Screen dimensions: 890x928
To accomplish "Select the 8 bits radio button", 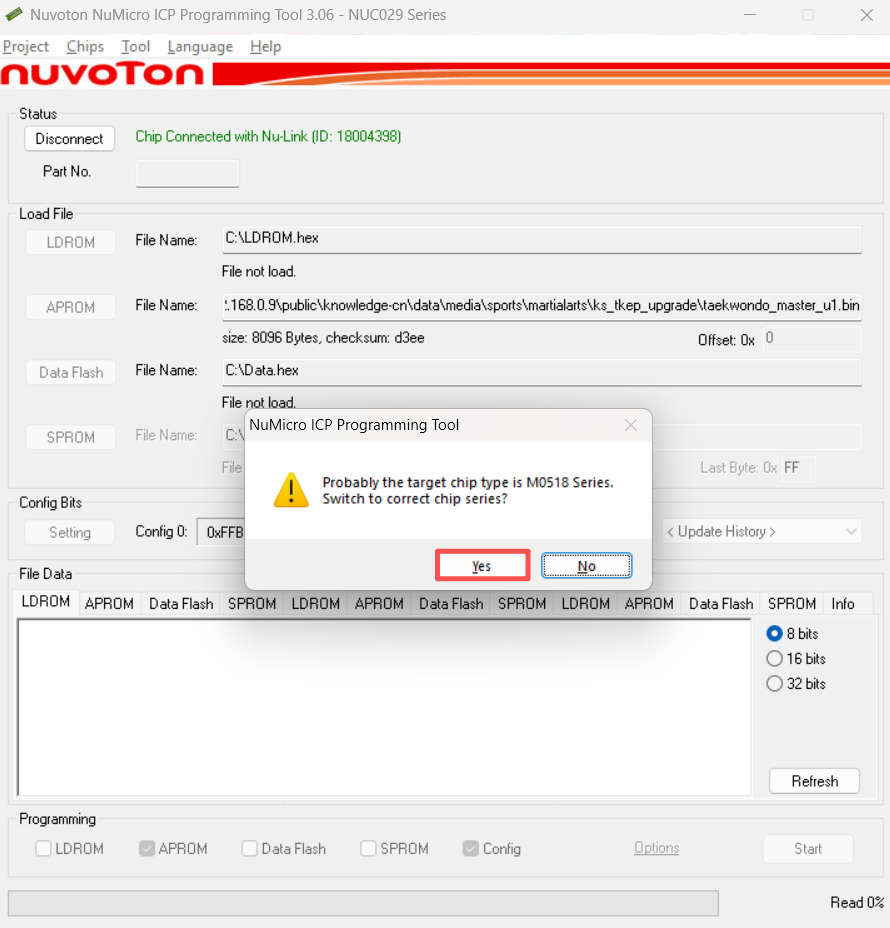I will [x=774, y=633].
